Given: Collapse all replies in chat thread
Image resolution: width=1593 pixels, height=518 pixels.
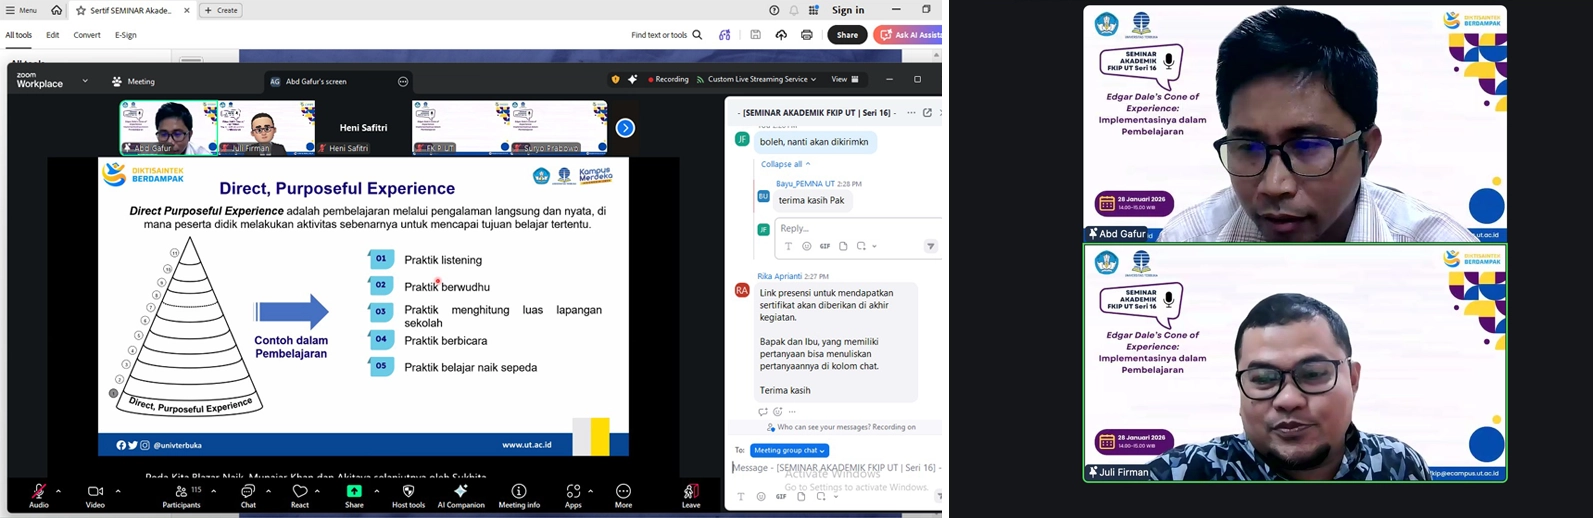Looking at the screenshot, I should (785, 164).
